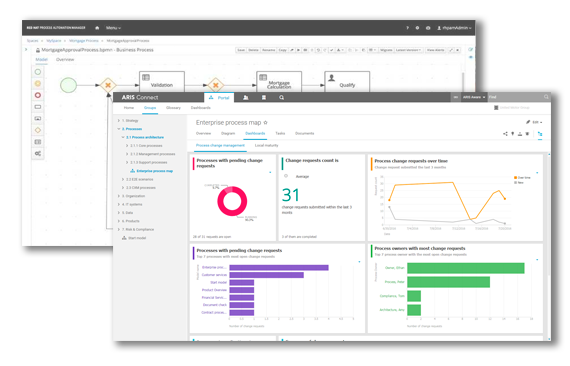Click the search magnifier icon beside the Portal tab
Viewport: 570px width, 366px height.
pos(281,97)
